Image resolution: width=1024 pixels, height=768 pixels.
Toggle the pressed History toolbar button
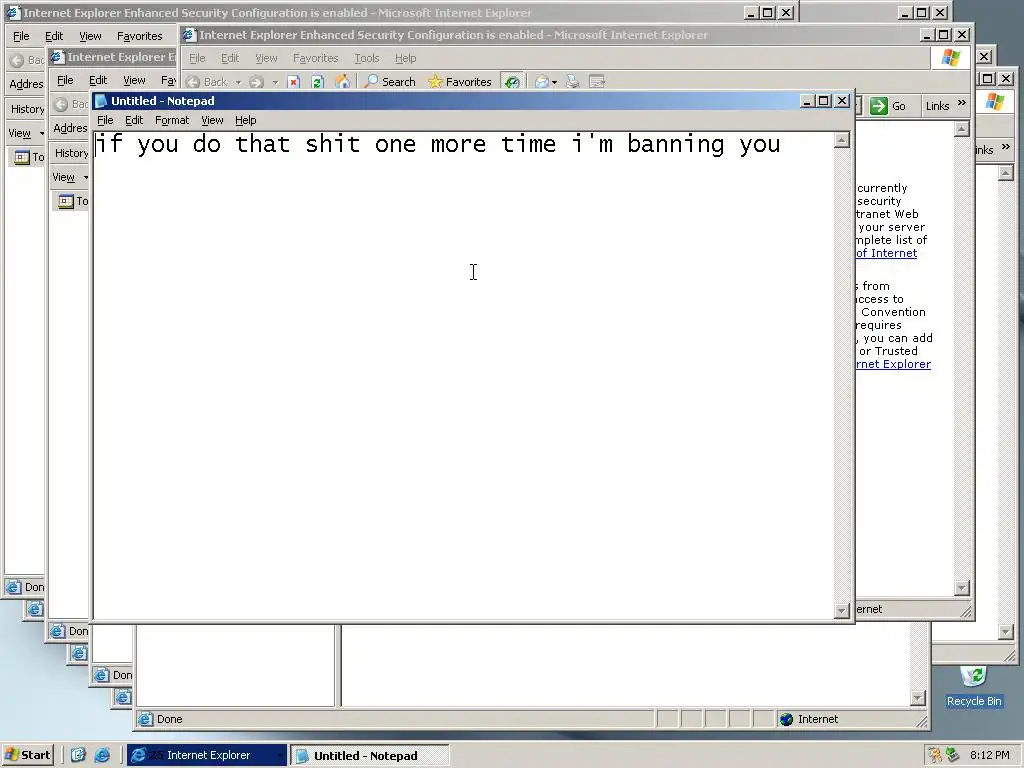tap(512, 82)
